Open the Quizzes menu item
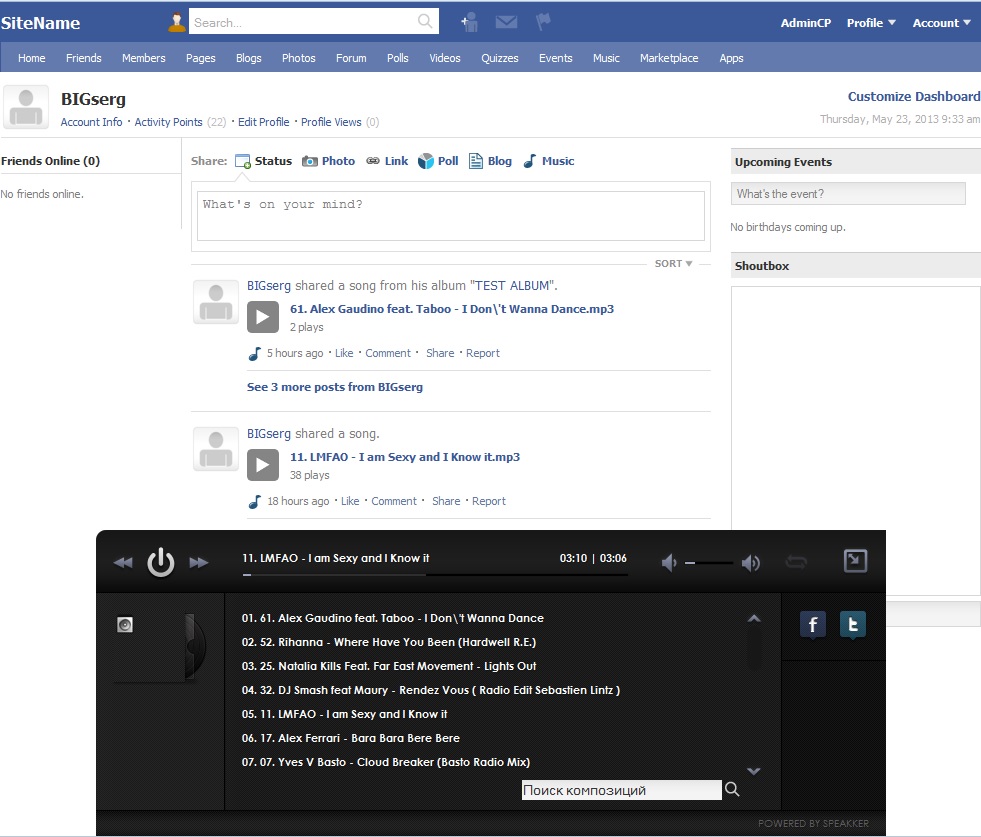The height and width of the screenshot is (837, 981). (x=499, y=58)
